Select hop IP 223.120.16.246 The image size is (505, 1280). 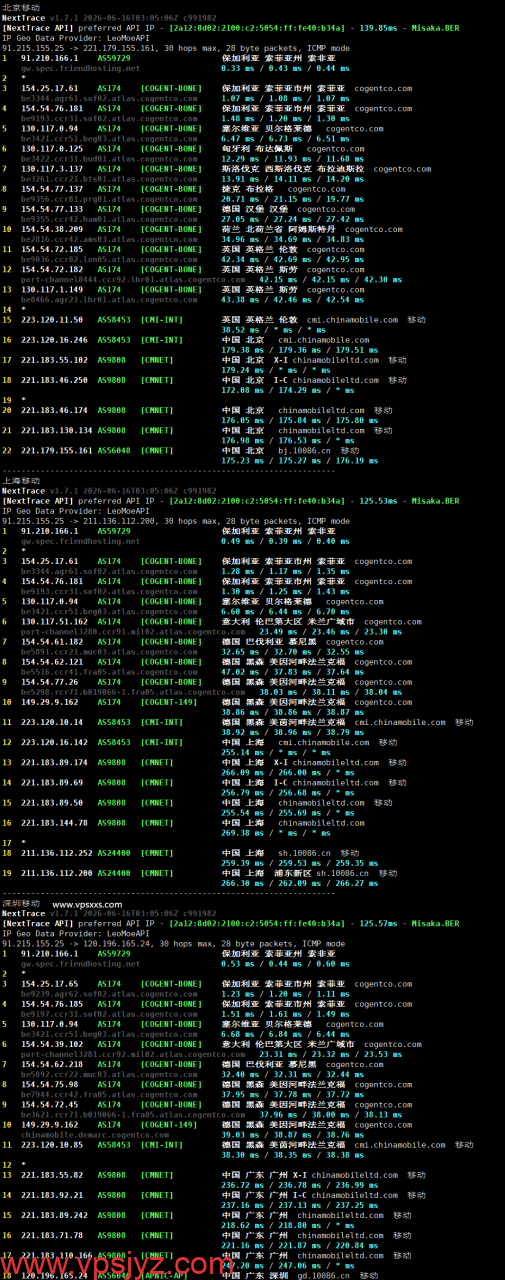click(52, 339)
